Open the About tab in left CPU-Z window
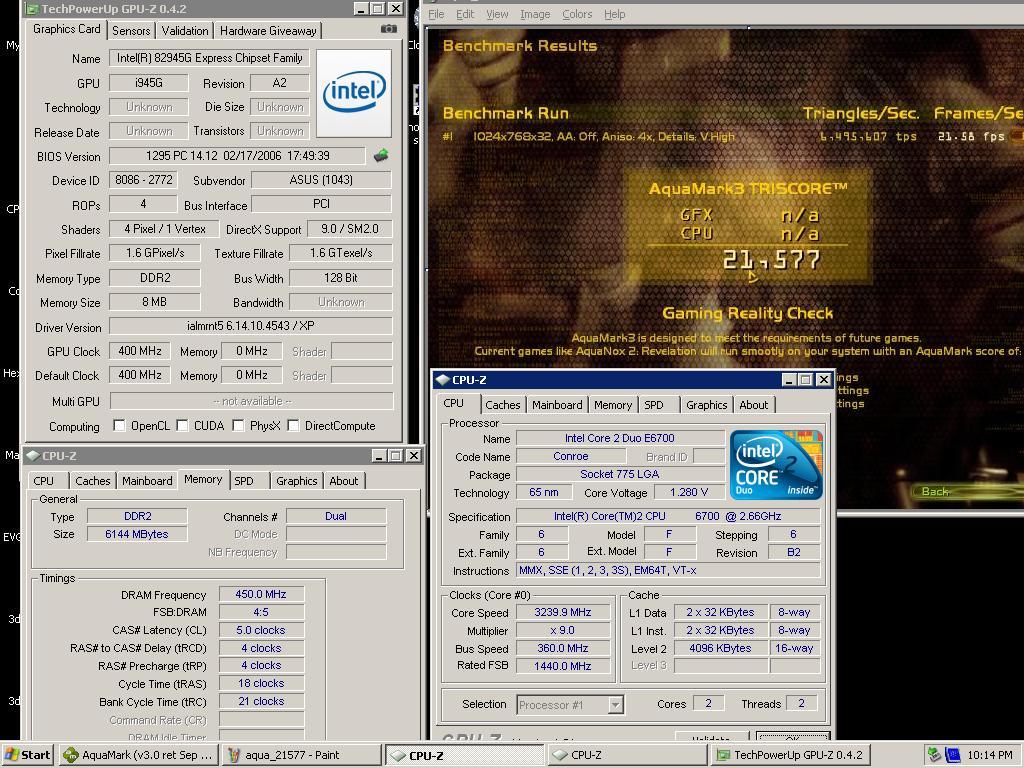The height and width of the screenshot is (768, 1024). coord(344,481)
